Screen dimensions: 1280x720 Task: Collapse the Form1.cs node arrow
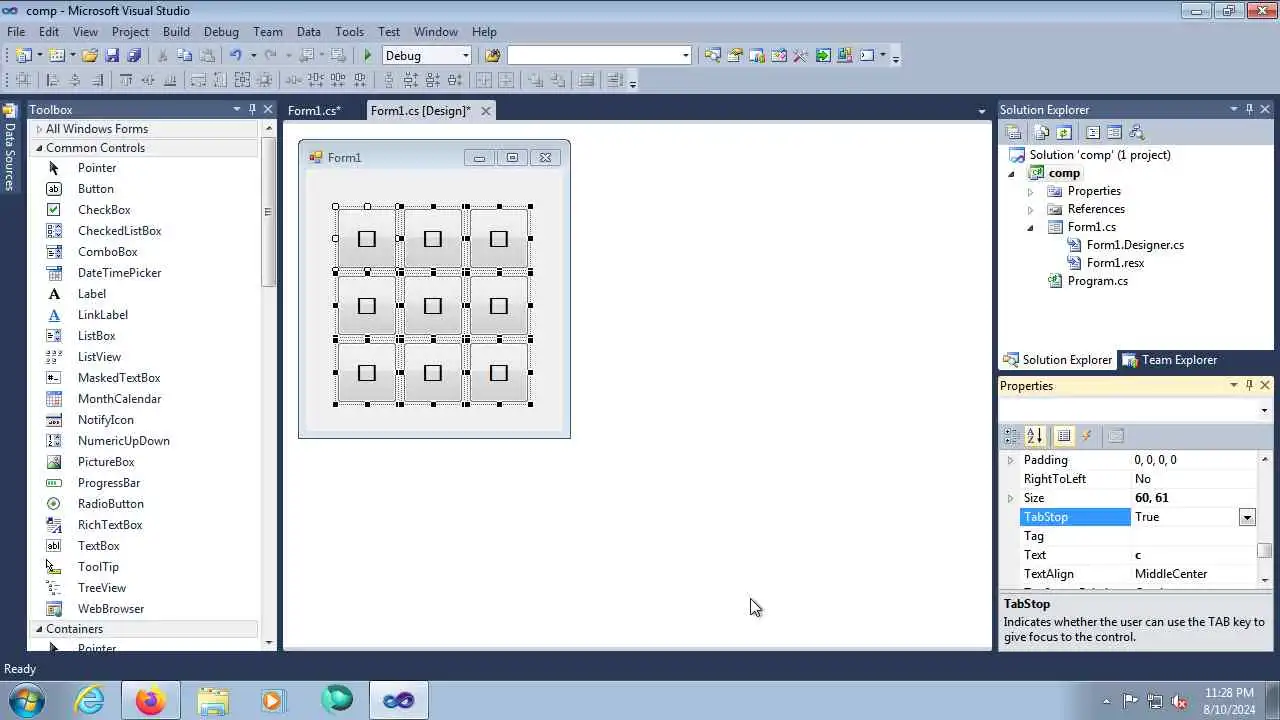pyautogui.click(x=1031, y=227)
